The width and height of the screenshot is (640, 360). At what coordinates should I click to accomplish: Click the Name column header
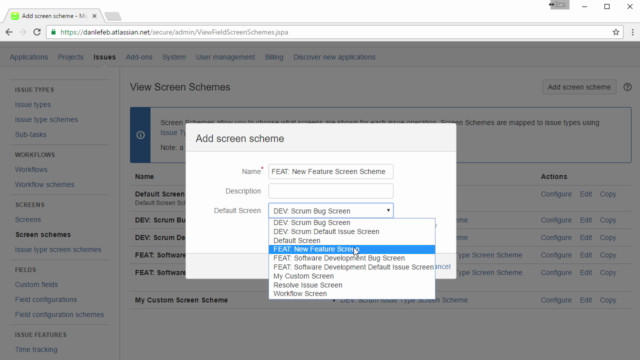(x=144, y=177)
